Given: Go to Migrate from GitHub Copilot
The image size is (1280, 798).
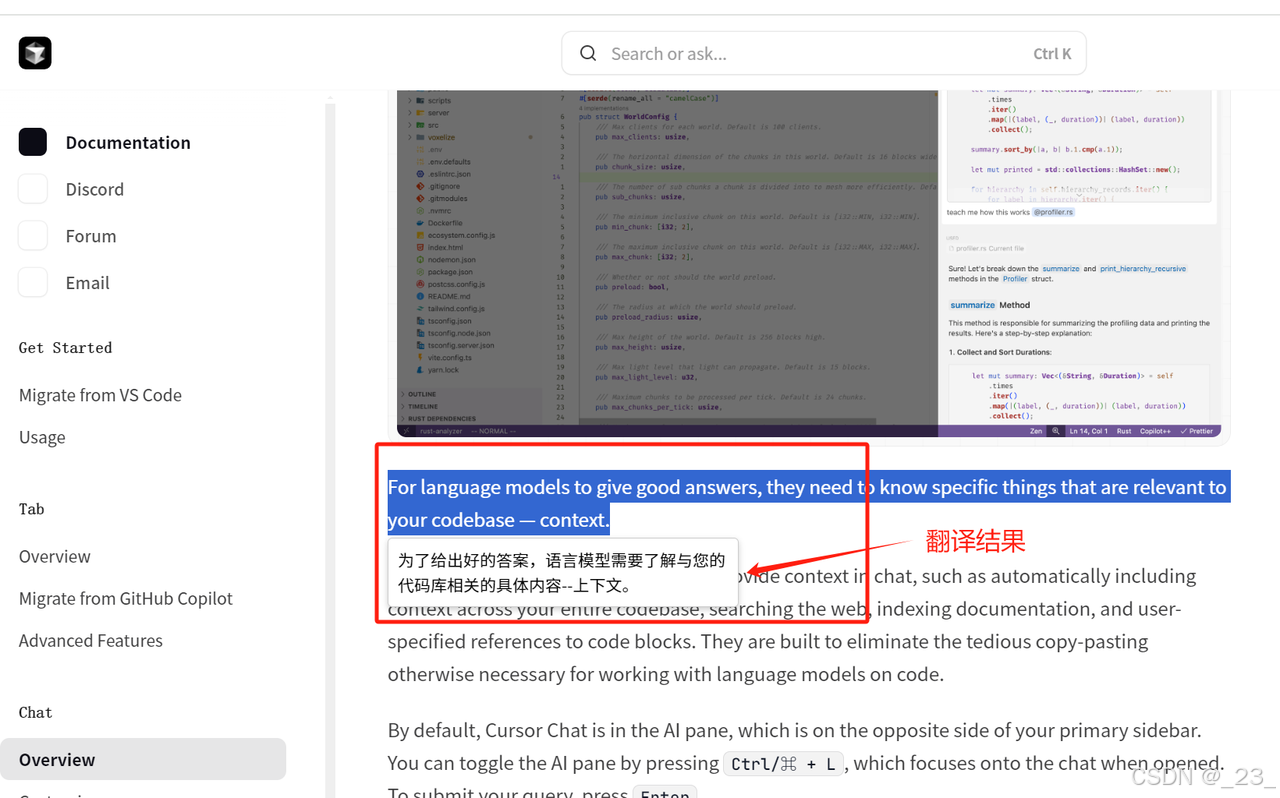Looking at the screenshot, I should pos(126,598).
